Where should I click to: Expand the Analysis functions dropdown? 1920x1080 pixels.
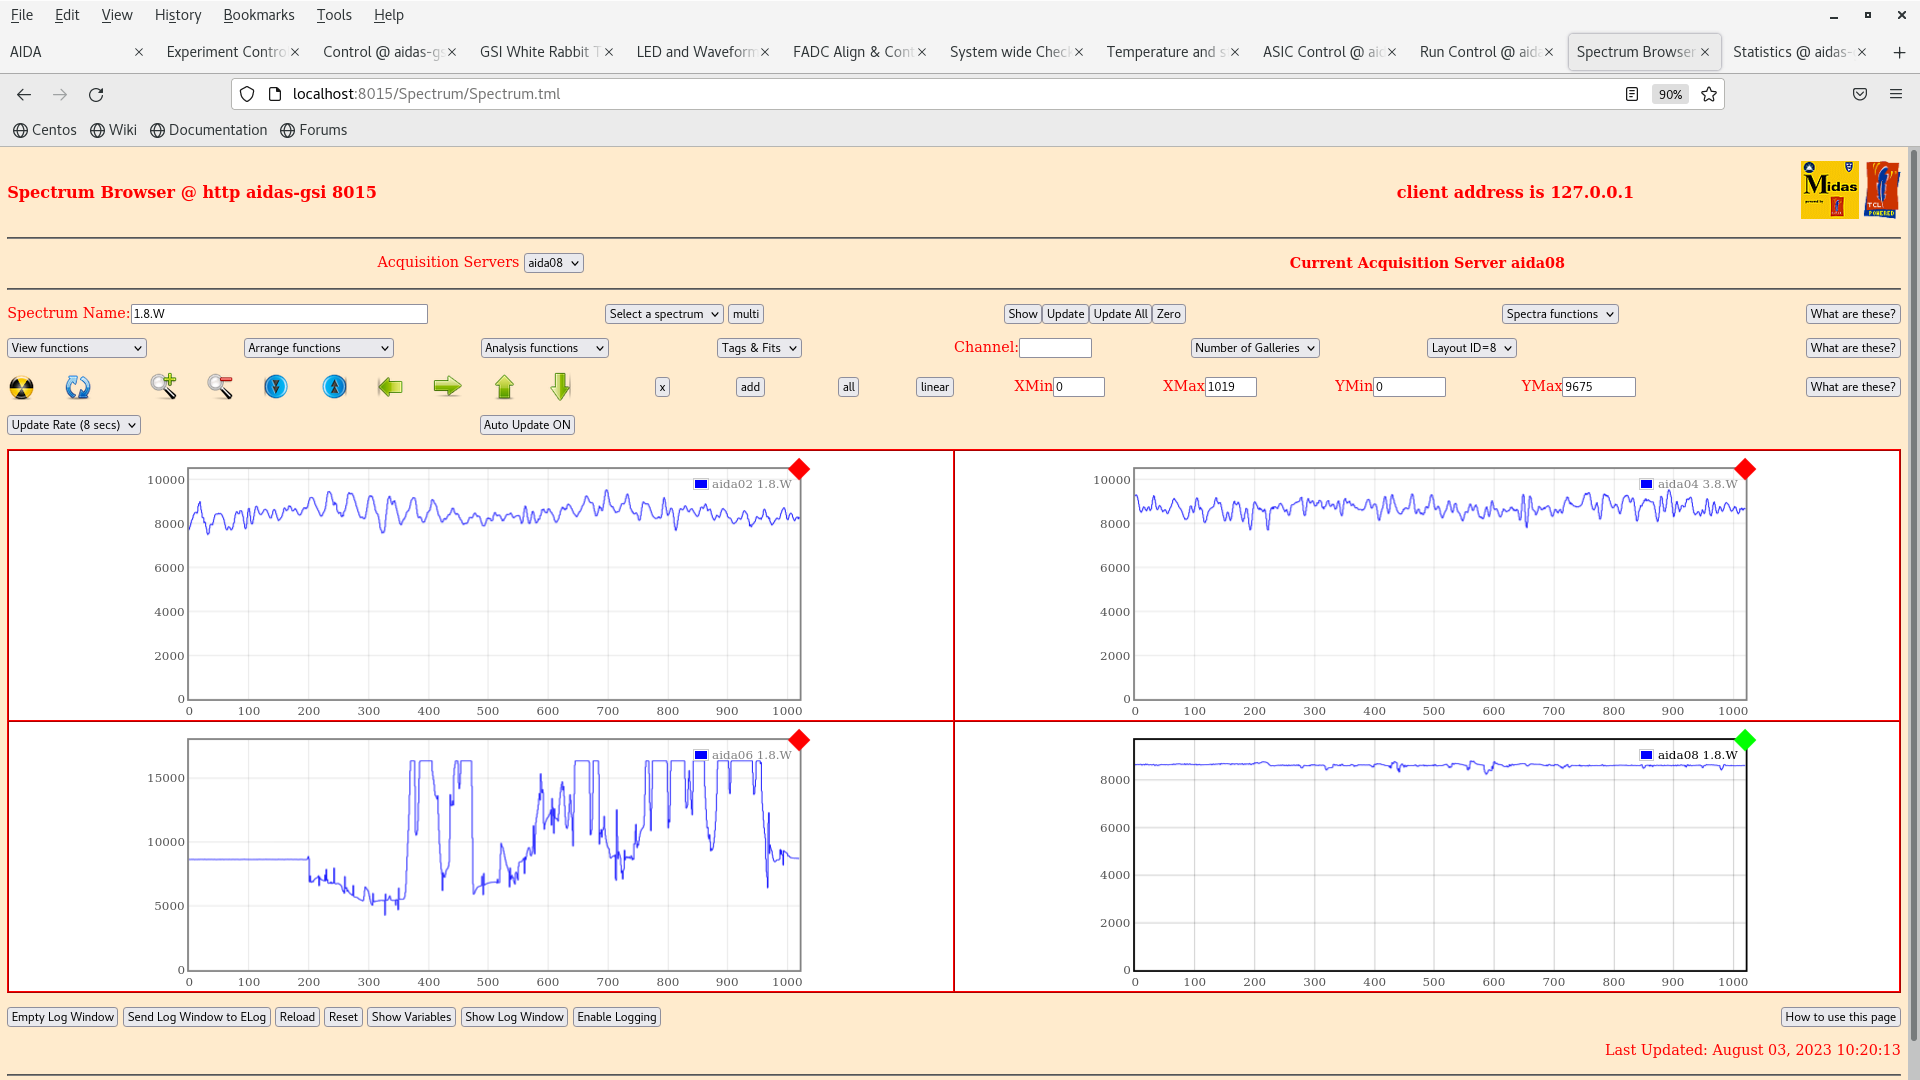(544, 348)
